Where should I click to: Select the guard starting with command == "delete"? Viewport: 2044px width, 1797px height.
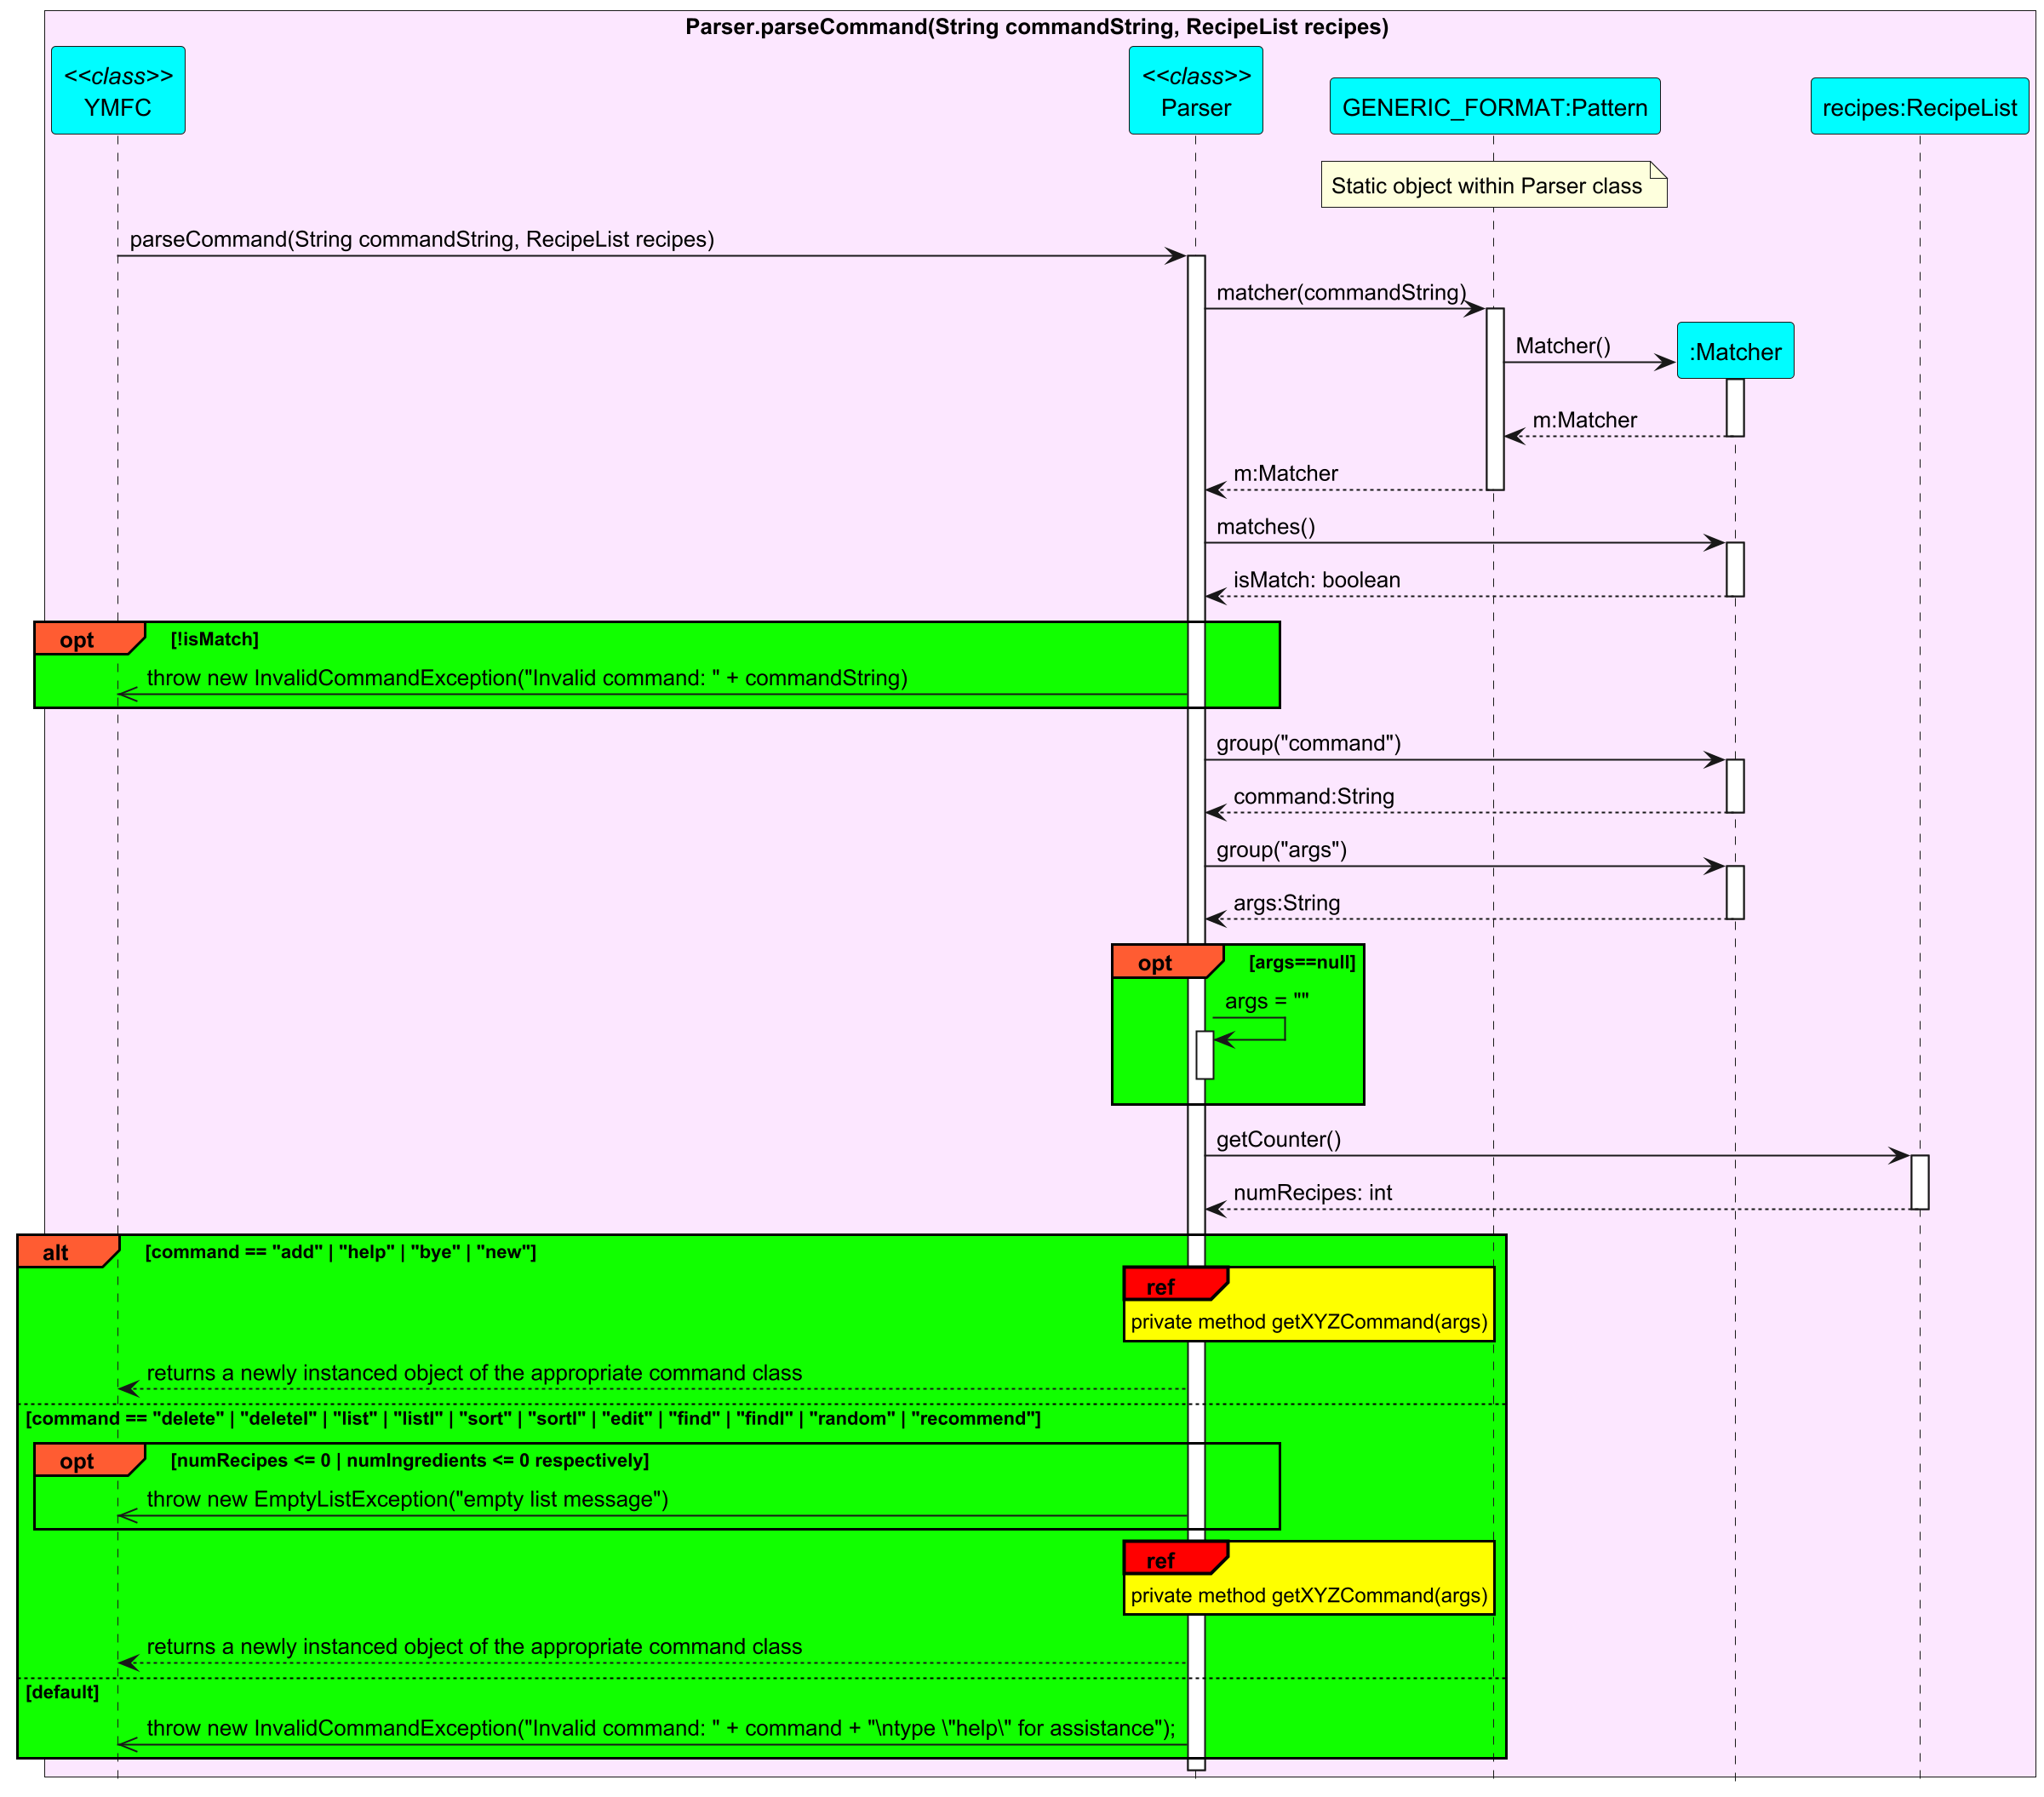(x=533, y=1418)
